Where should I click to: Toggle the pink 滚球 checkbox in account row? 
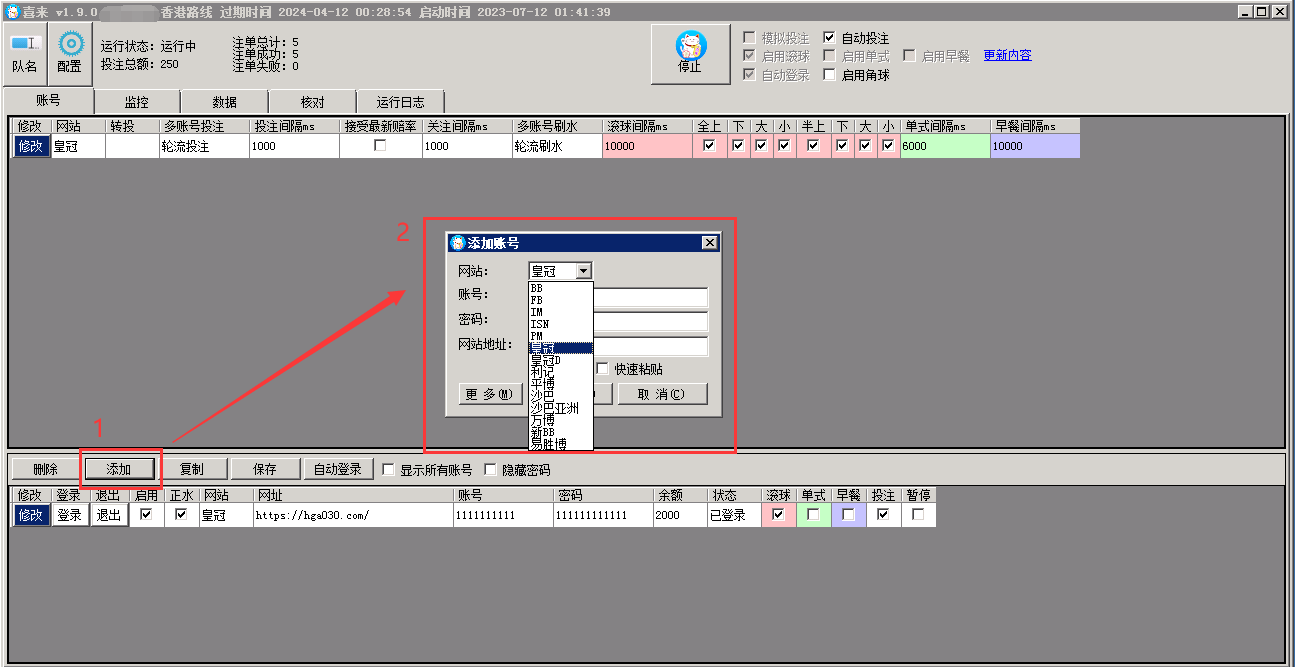click(778, 515)
